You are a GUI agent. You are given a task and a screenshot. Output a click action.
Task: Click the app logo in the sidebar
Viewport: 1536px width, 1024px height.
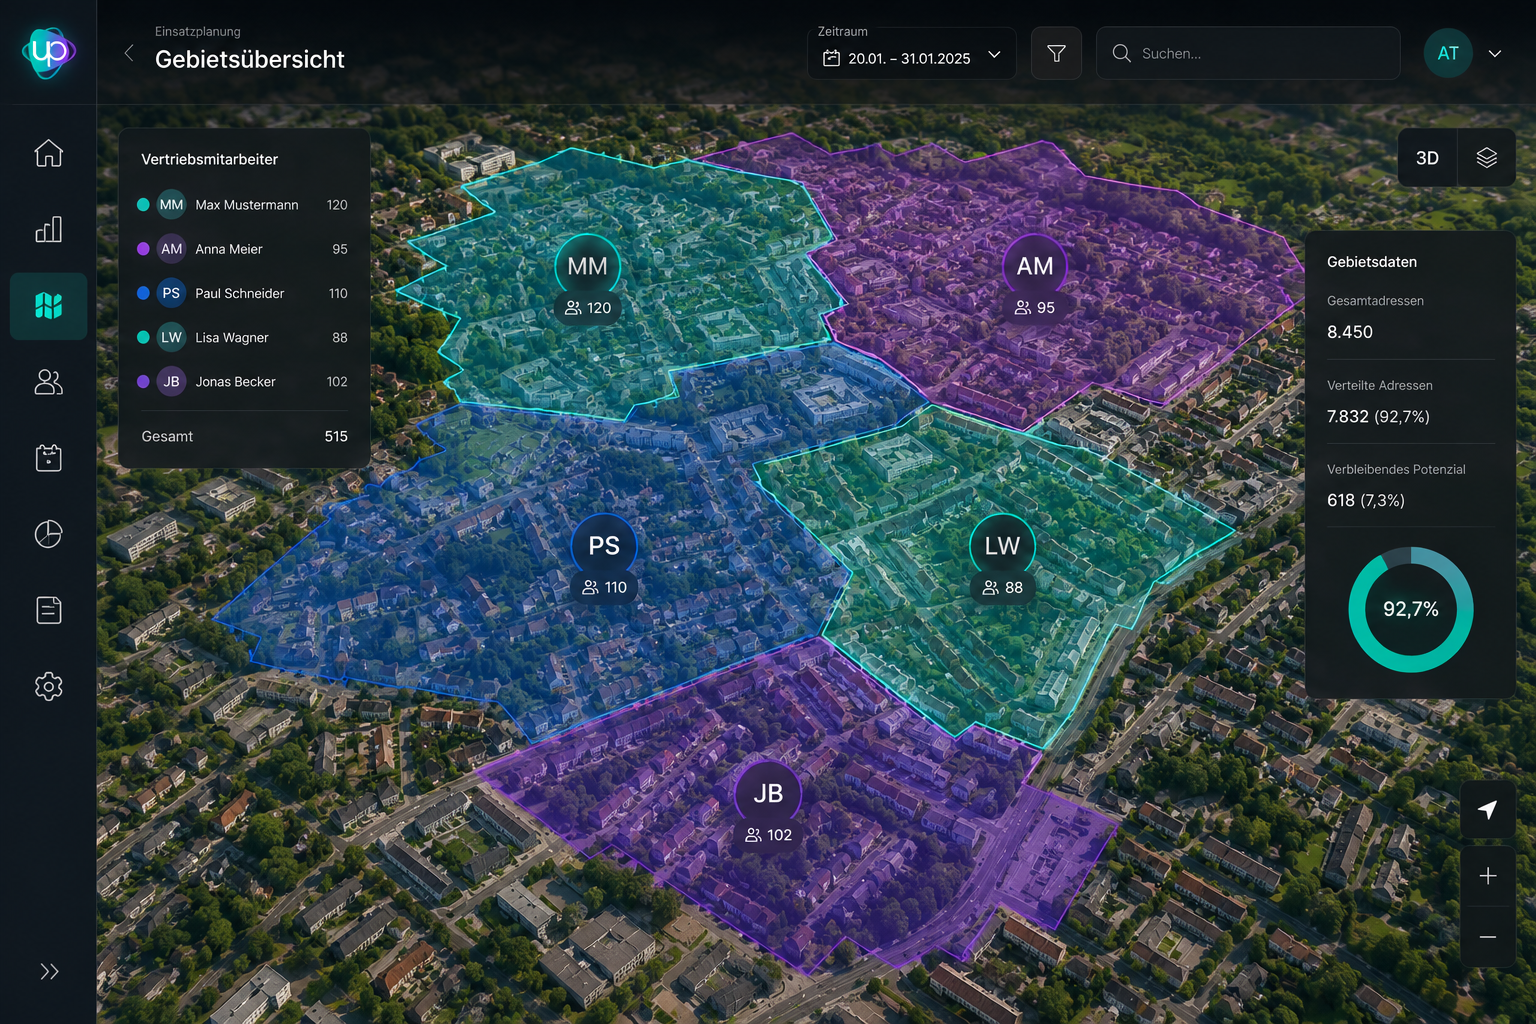point(48,52)
